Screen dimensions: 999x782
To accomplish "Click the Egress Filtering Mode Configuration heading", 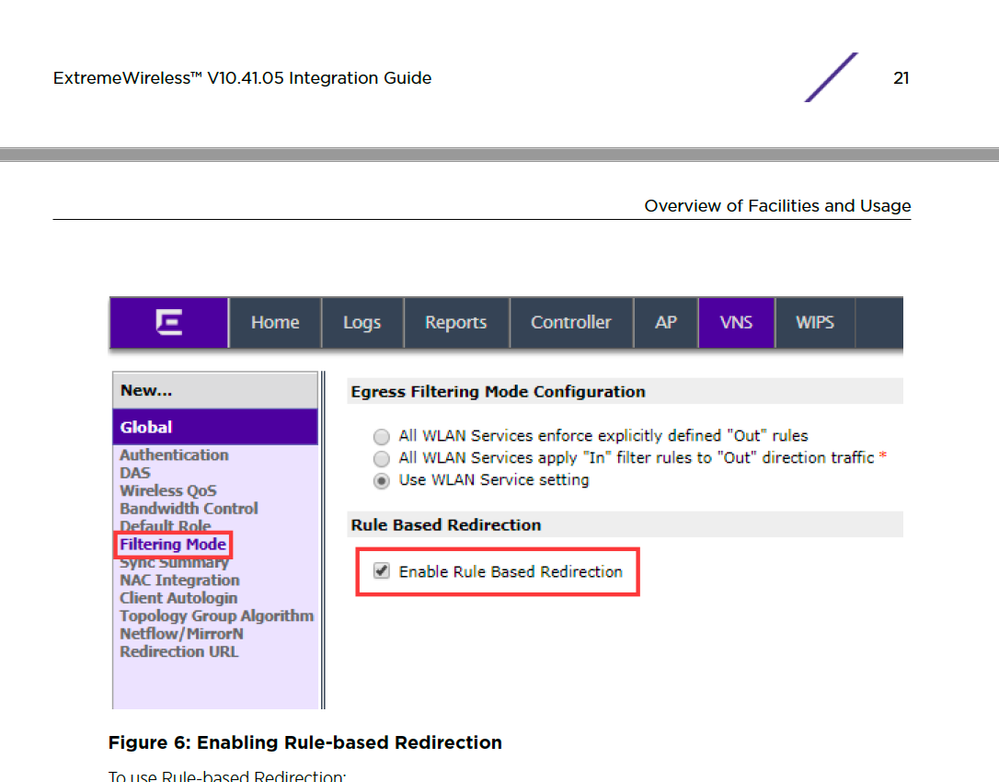I will pos(498,391).
